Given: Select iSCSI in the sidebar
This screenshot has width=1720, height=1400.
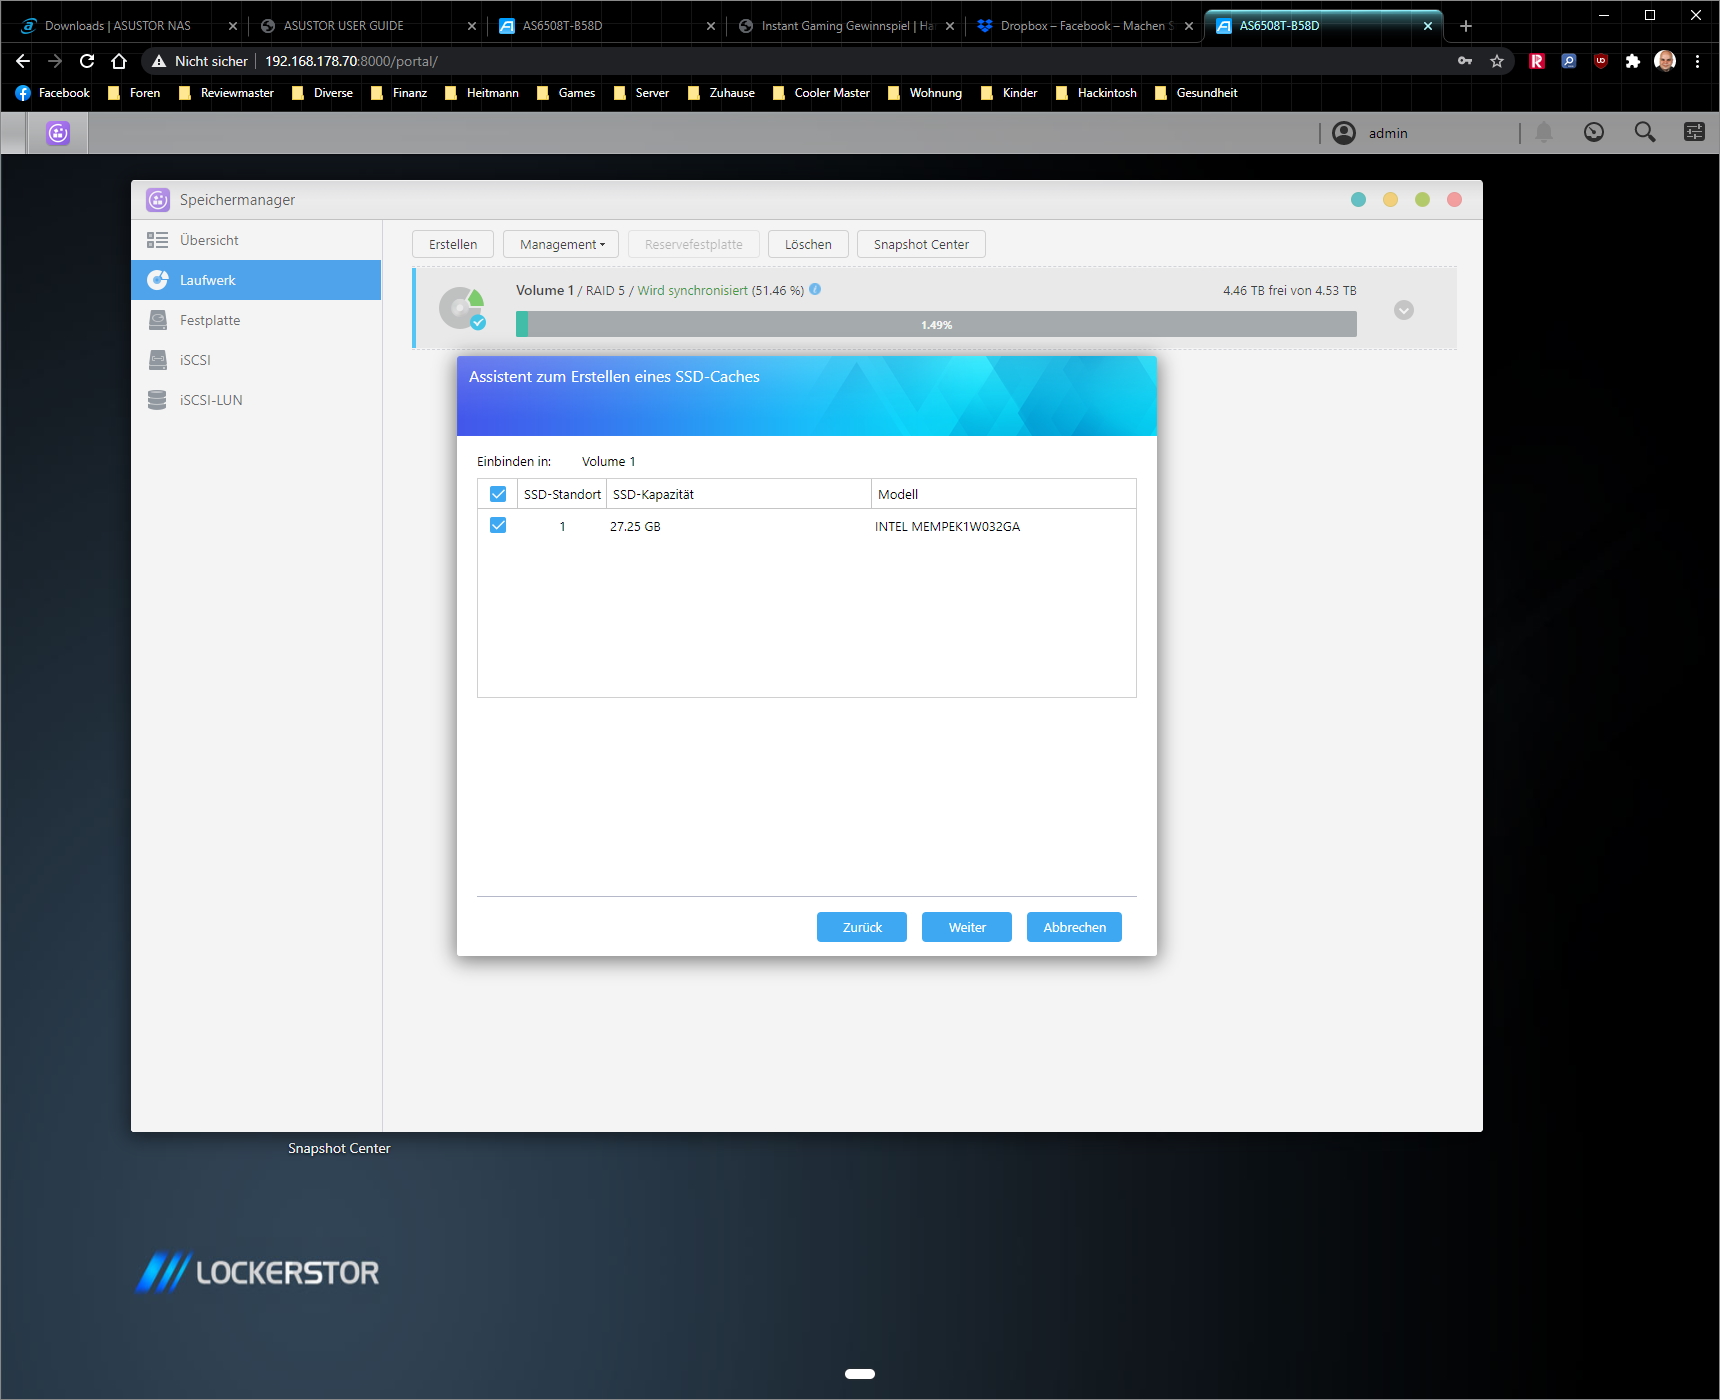Looking at the screenshot, I should [256, 360].
